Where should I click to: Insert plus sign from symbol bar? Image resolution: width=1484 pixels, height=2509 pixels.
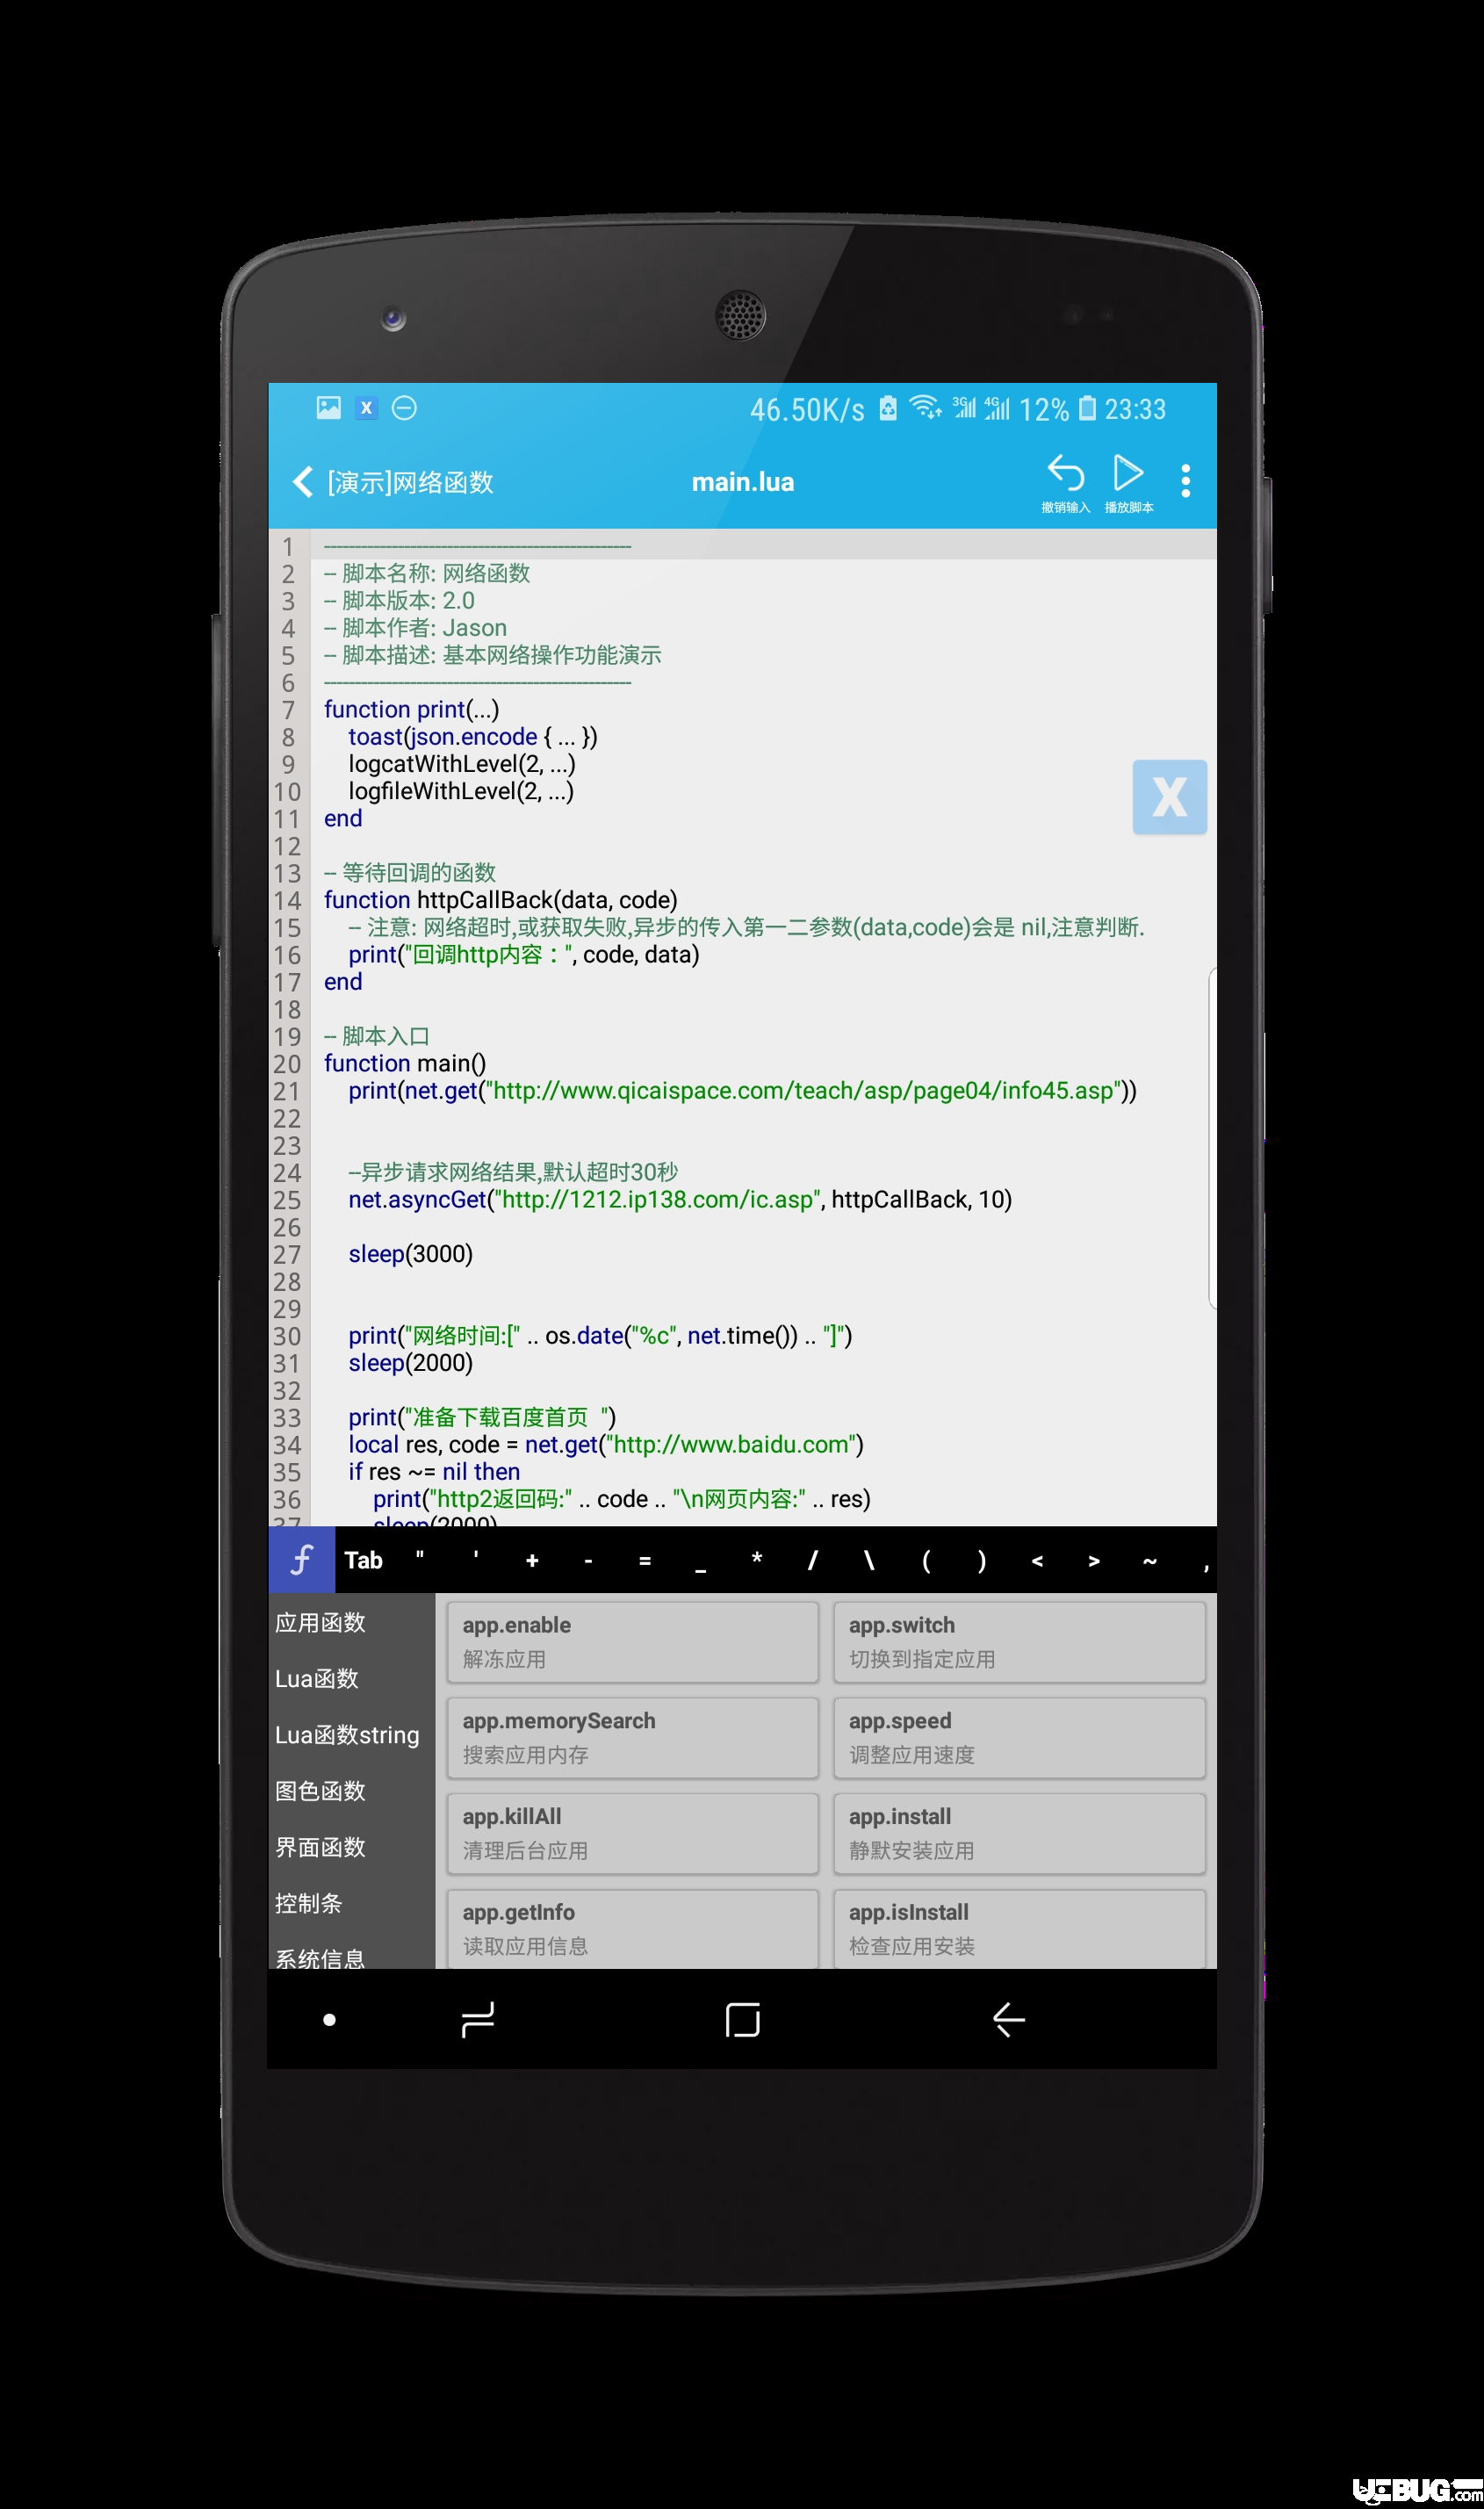(532, 1560)
